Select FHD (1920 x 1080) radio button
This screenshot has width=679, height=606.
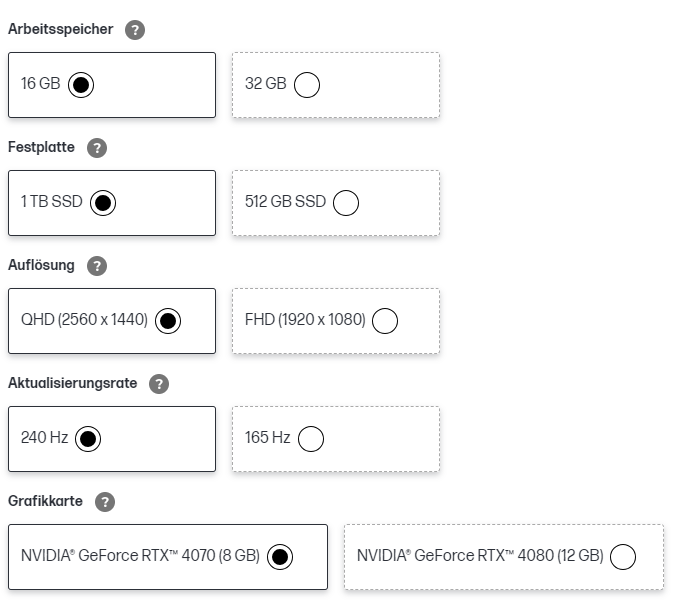pos(384,321)
